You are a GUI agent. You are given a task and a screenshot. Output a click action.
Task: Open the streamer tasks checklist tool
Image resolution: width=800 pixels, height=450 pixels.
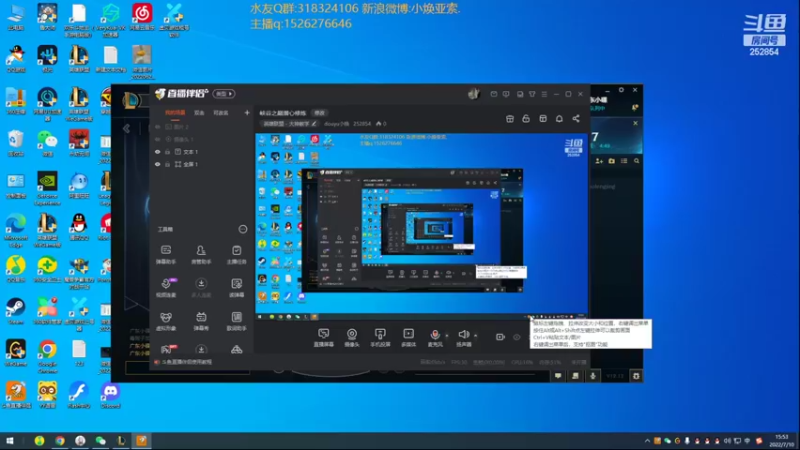coord(236,255)
